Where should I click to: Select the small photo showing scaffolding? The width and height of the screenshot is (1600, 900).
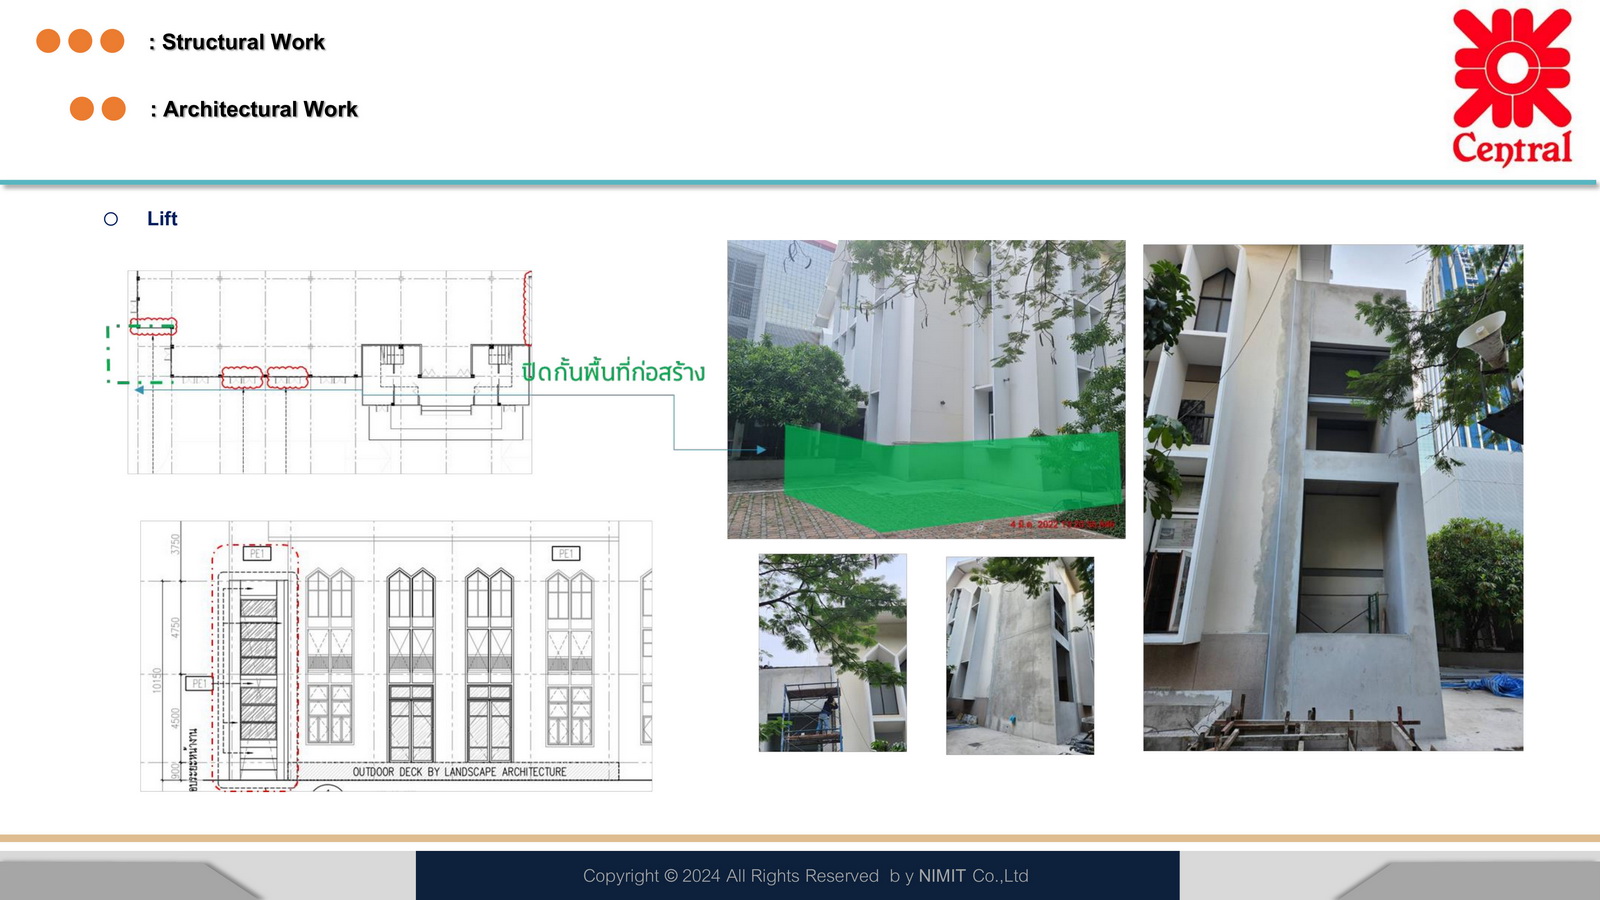832,652
